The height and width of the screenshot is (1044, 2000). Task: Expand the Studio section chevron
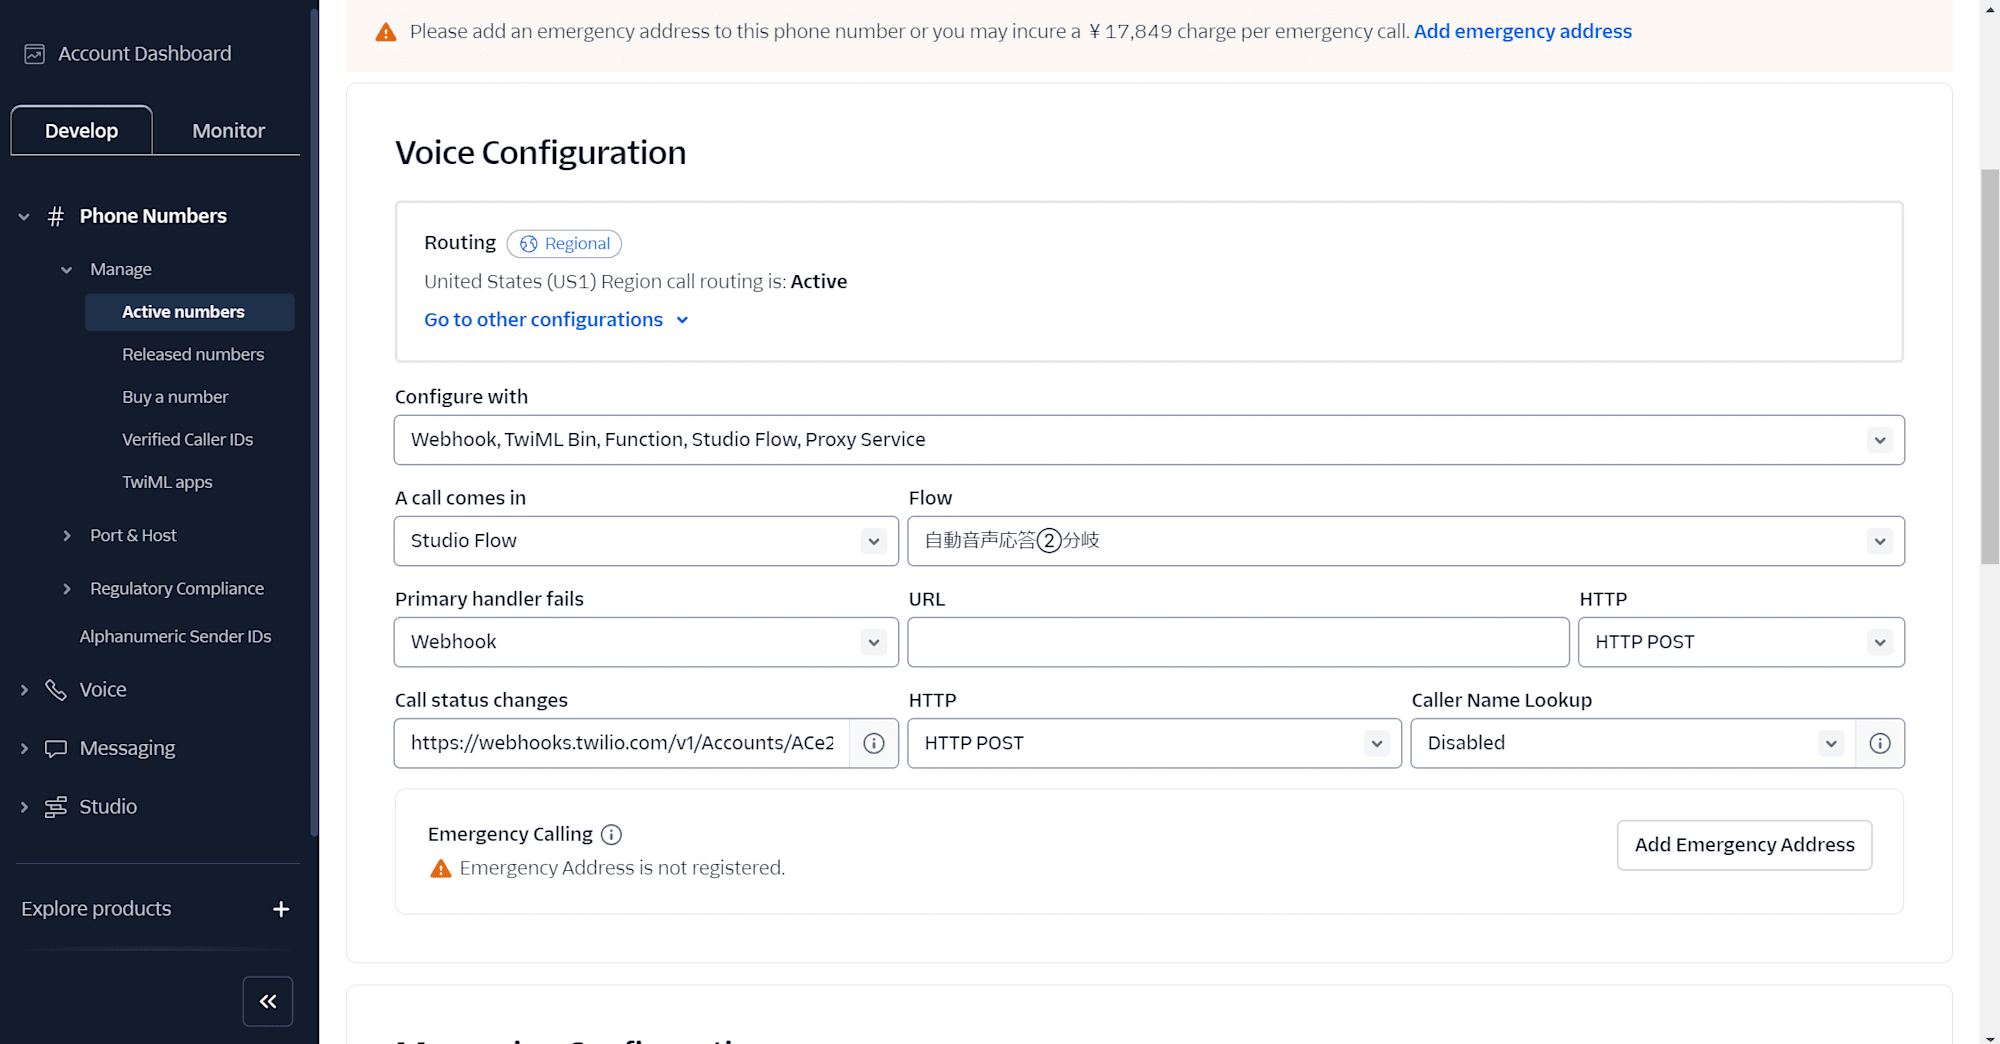click(24, 807)
